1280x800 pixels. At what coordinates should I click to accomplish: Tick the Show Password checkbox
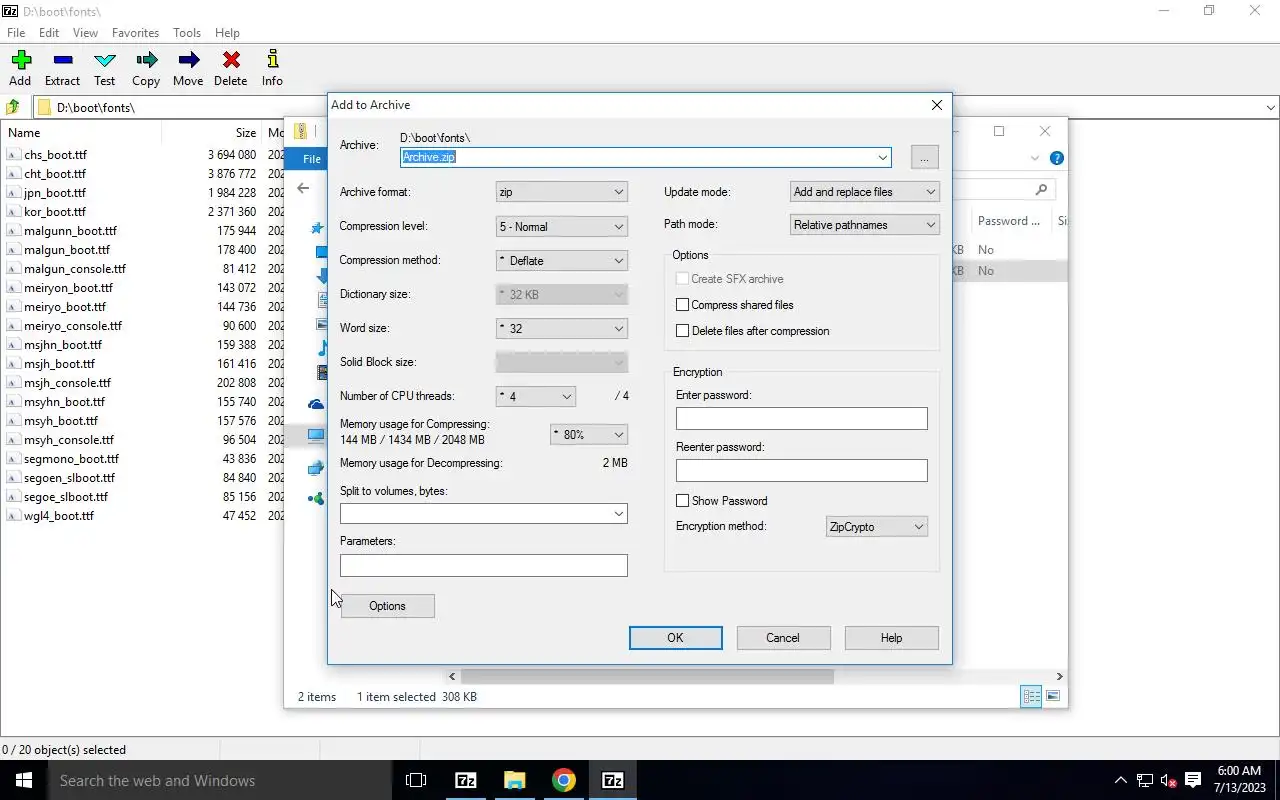683,501
